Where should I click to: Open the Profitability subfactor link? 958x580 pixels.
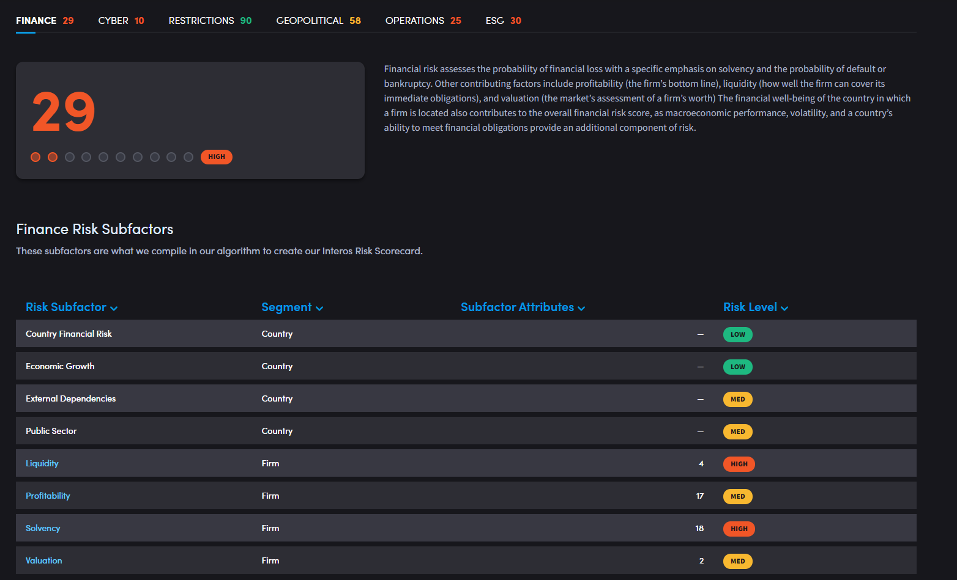[48, 496]
